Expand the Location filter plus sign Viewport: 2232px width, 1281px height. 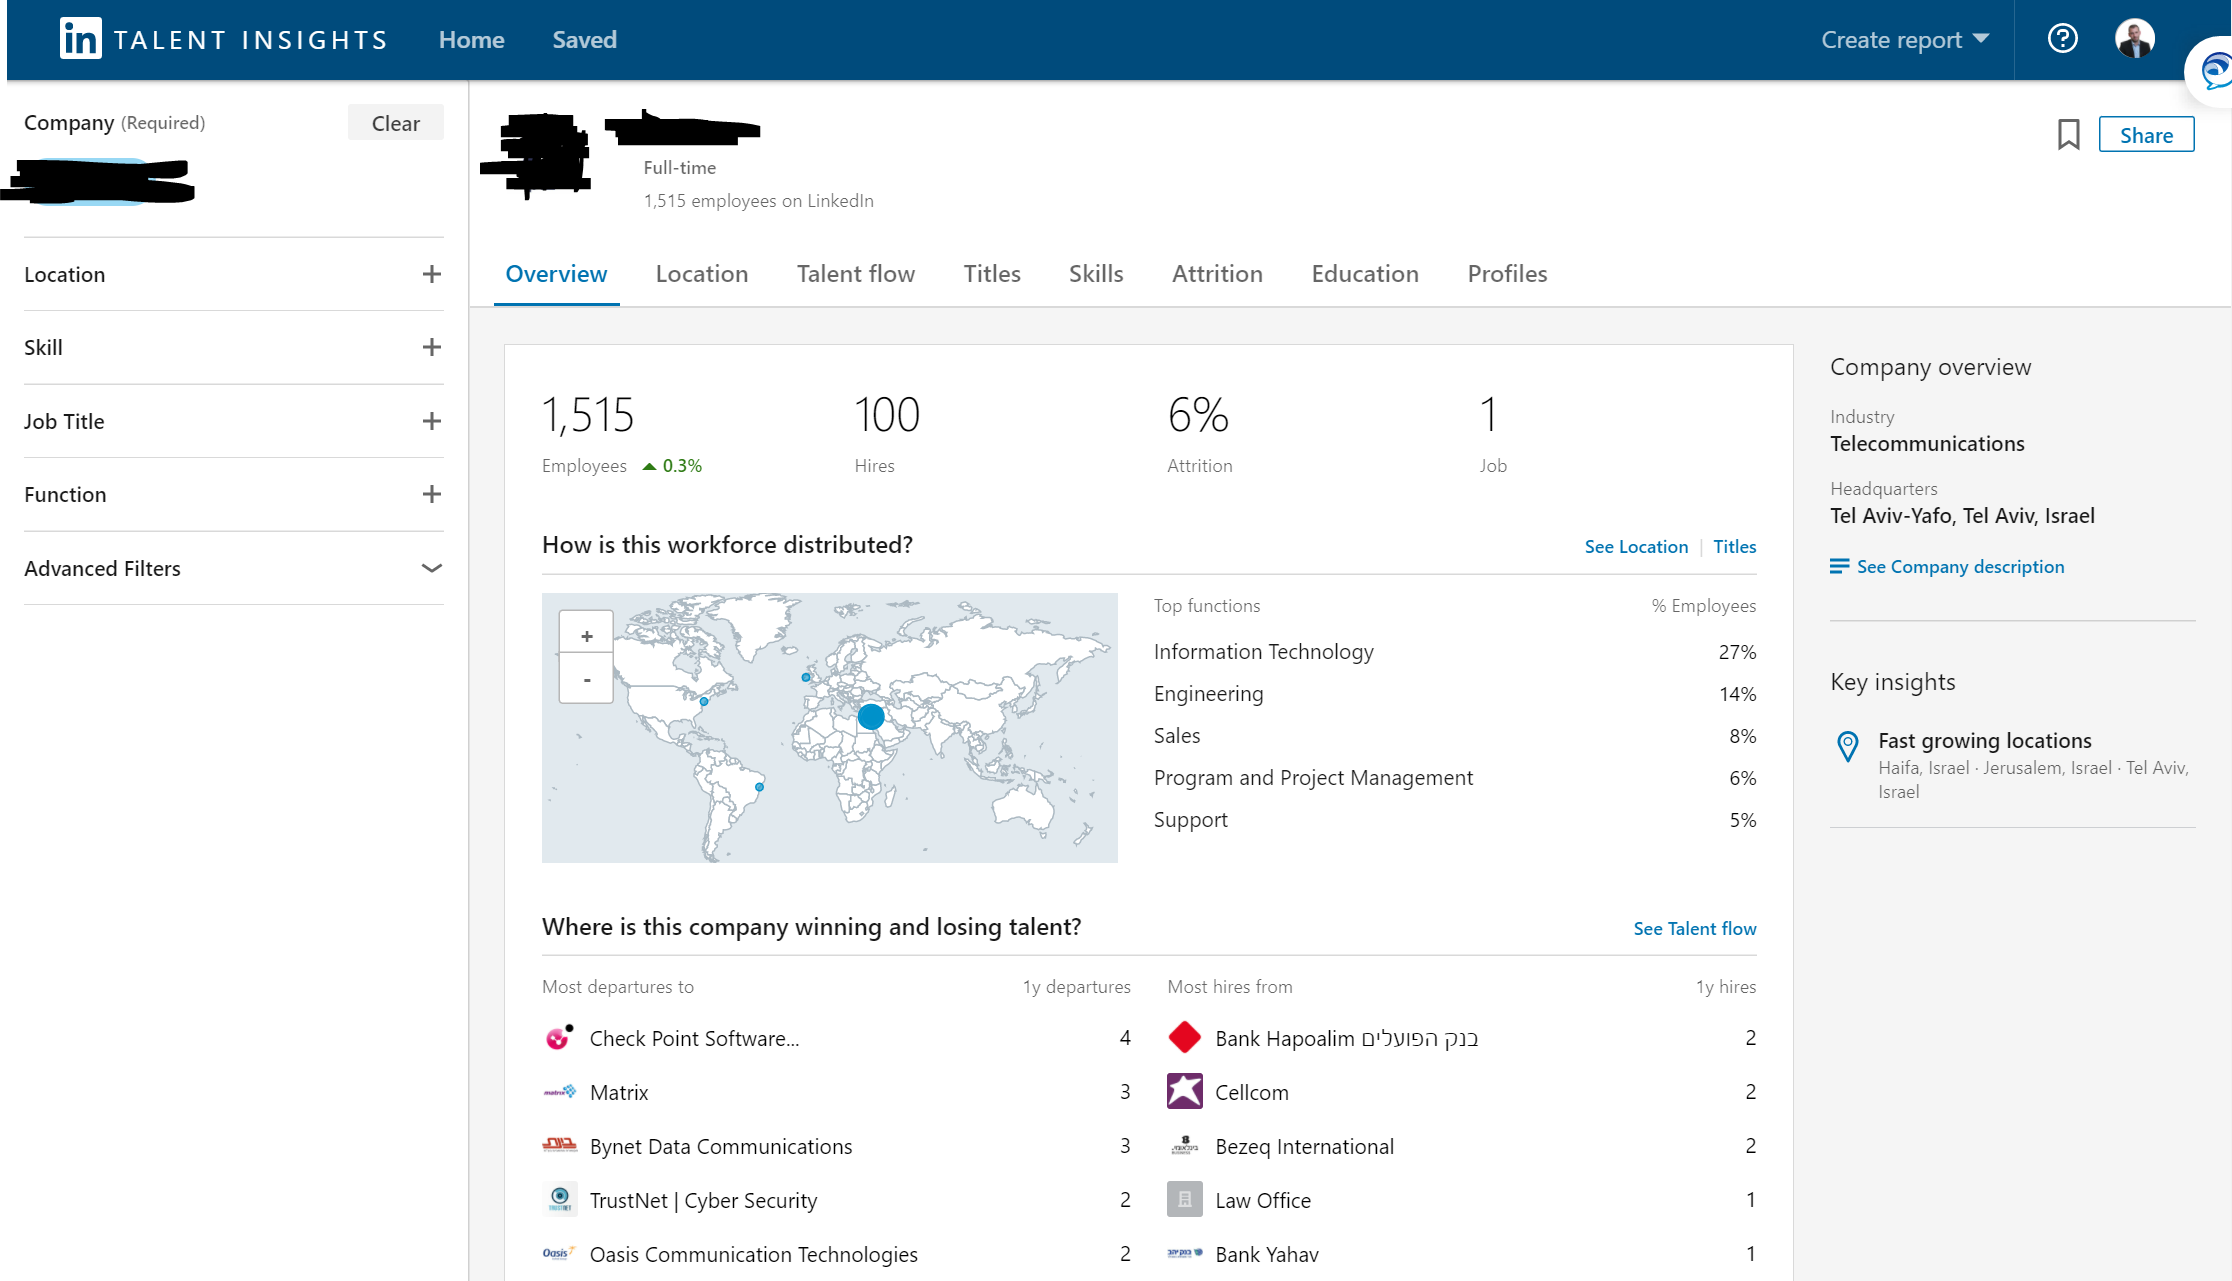click(x=431, y=274)
